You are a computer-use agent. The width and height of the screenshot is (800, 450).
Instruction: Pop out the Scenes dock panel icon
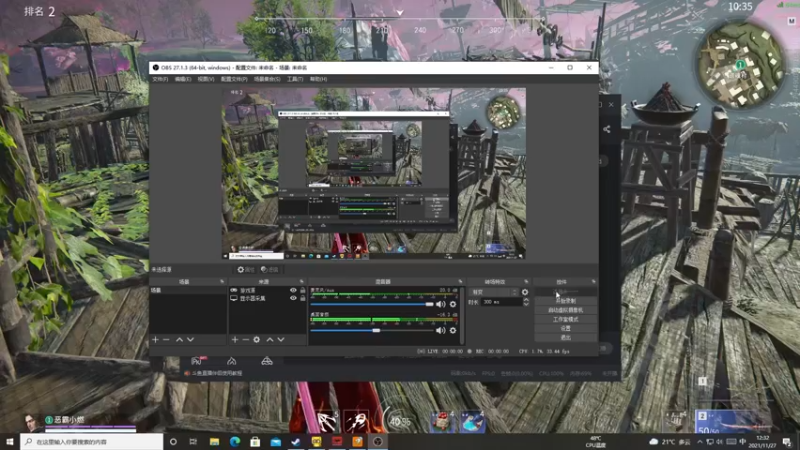pyautogui.click(x=222, y=282)
